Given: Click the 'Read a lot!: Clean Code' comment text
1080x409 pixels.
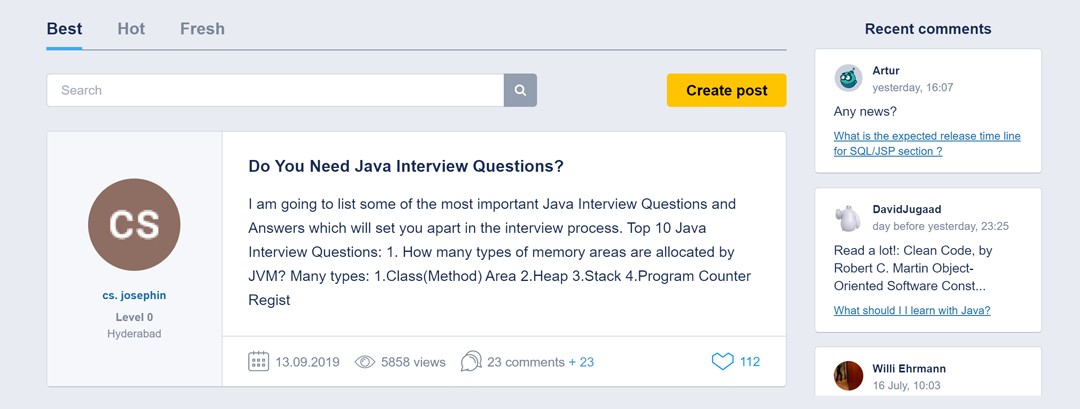Looking at the screenshot, I should pos(913,269).
